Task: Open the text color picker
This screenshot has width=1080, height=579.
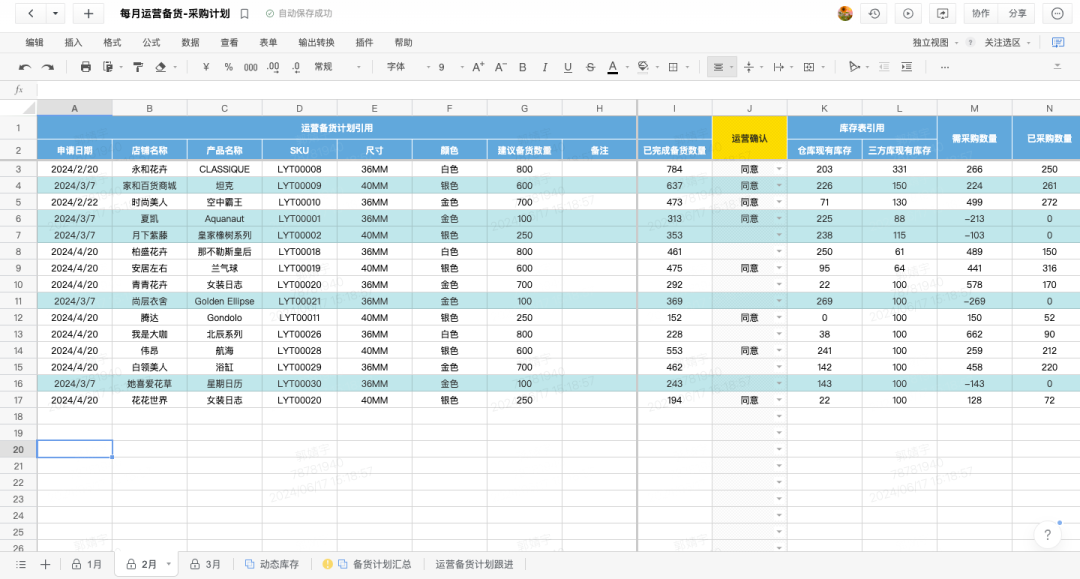Action: click(x=612, y=67)
